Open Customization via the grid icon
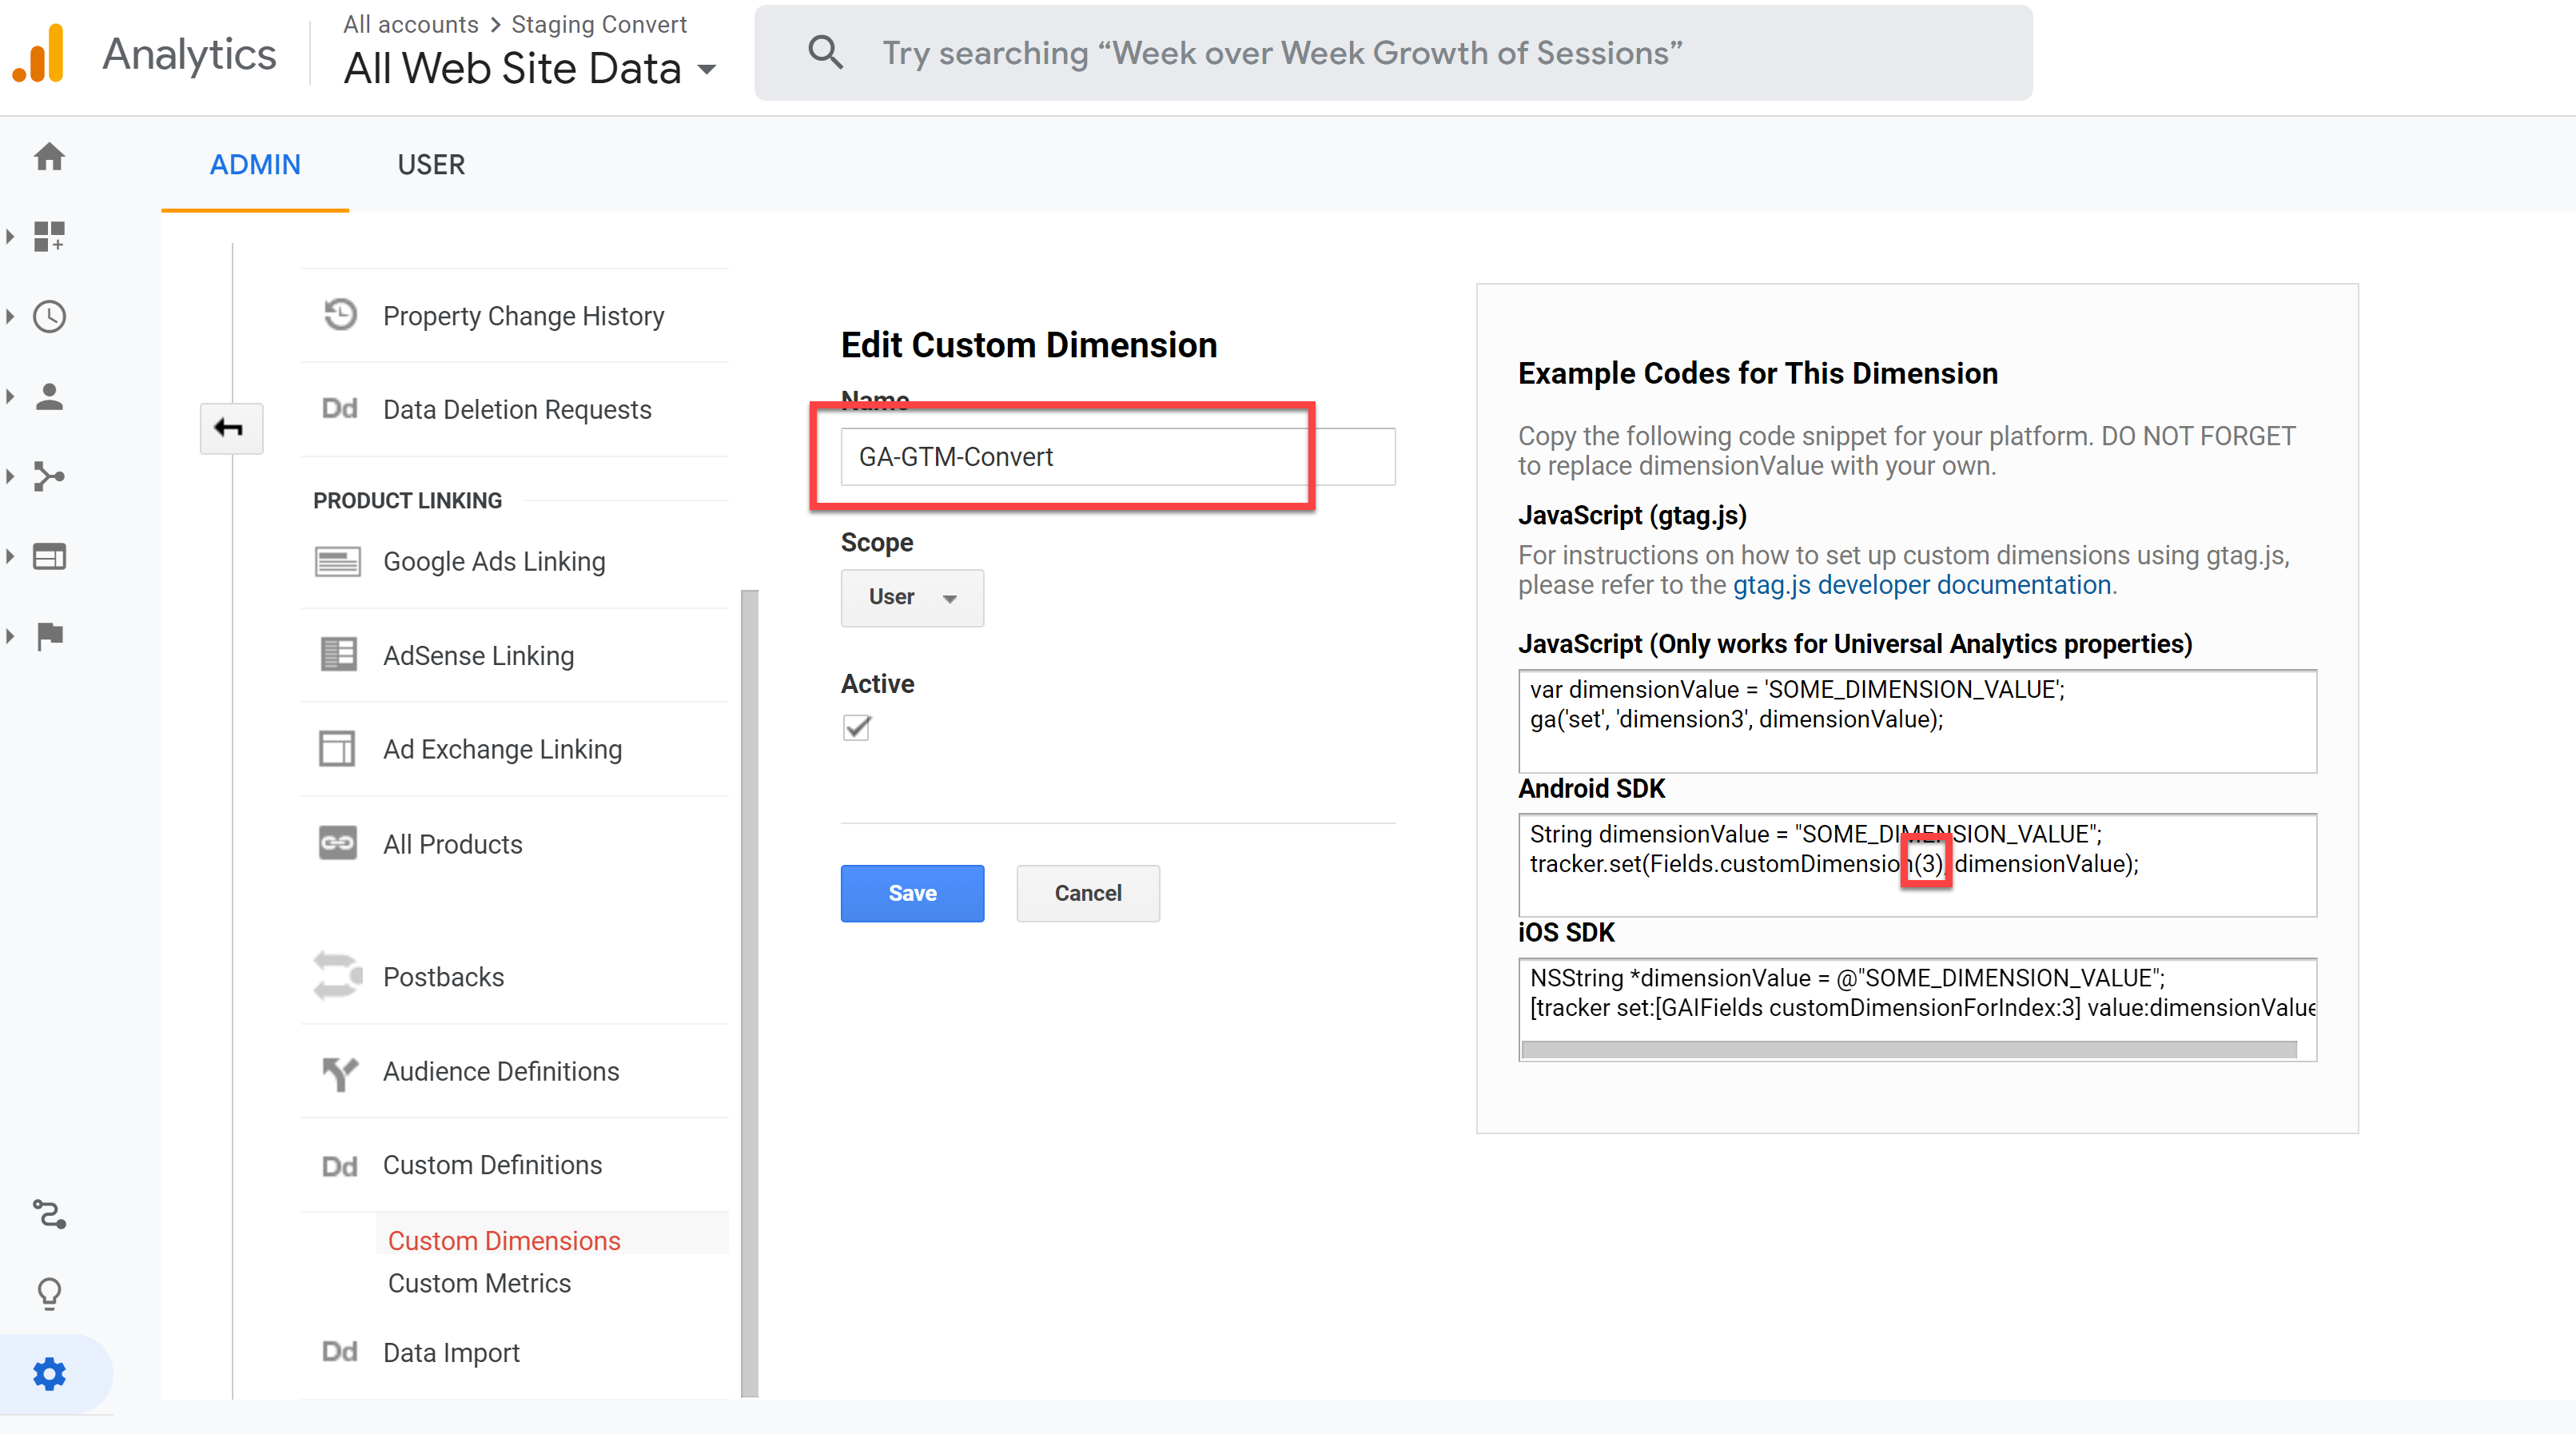Screen dimensions: 2576x1434 click(49, 237)
